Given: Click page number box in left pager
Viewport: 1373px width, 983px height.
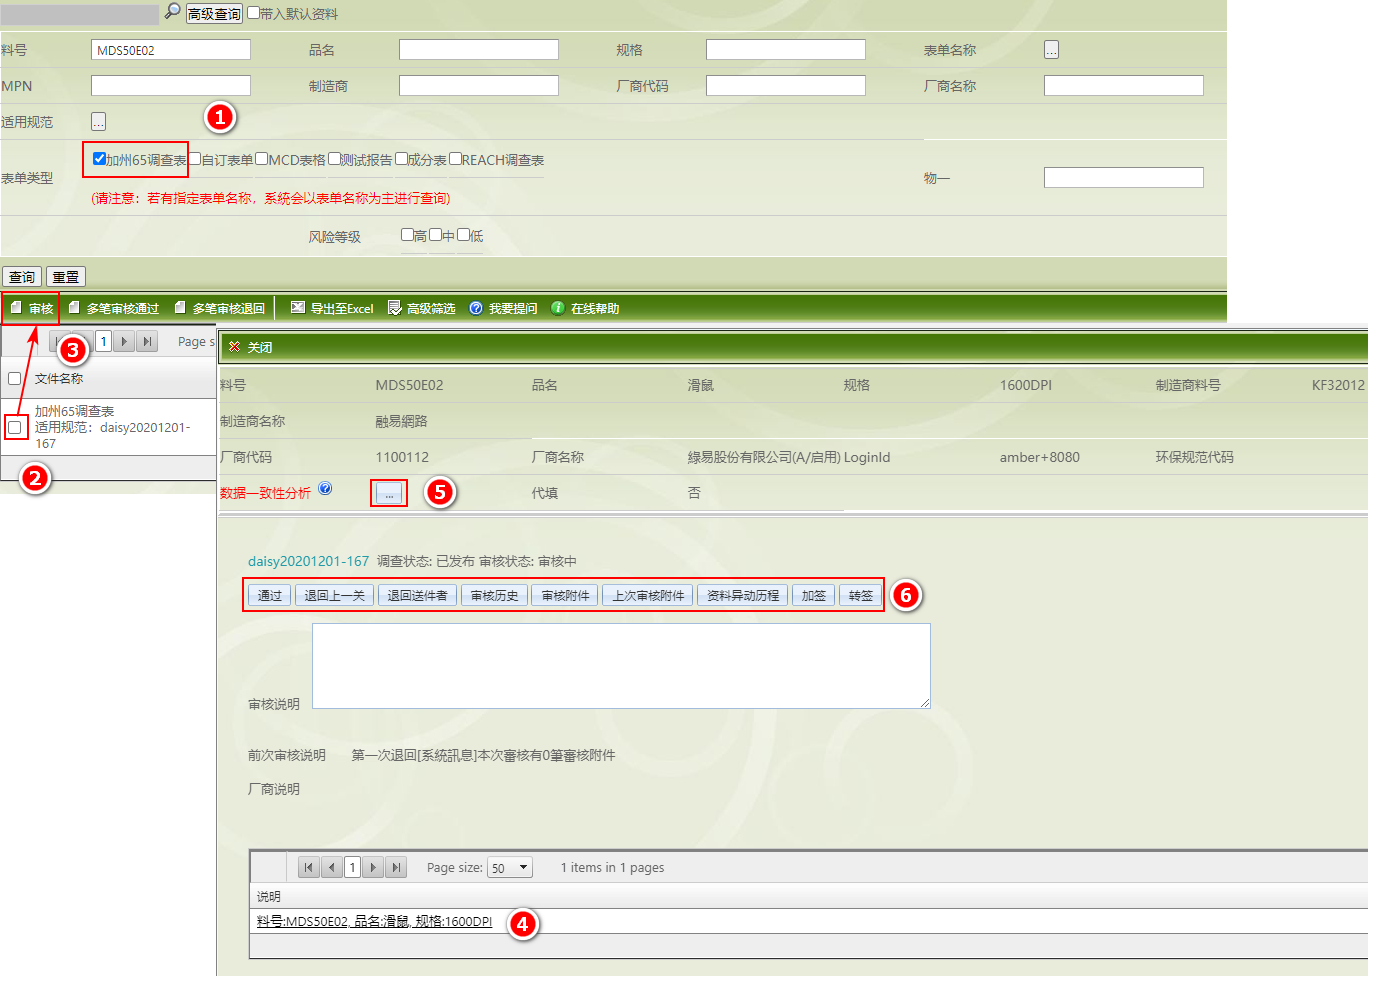Looking at the screenshot, I should pos(103,341).
